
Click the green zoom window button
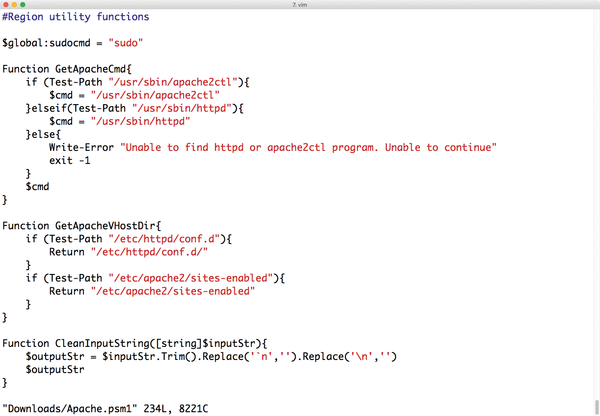[23, 5]
